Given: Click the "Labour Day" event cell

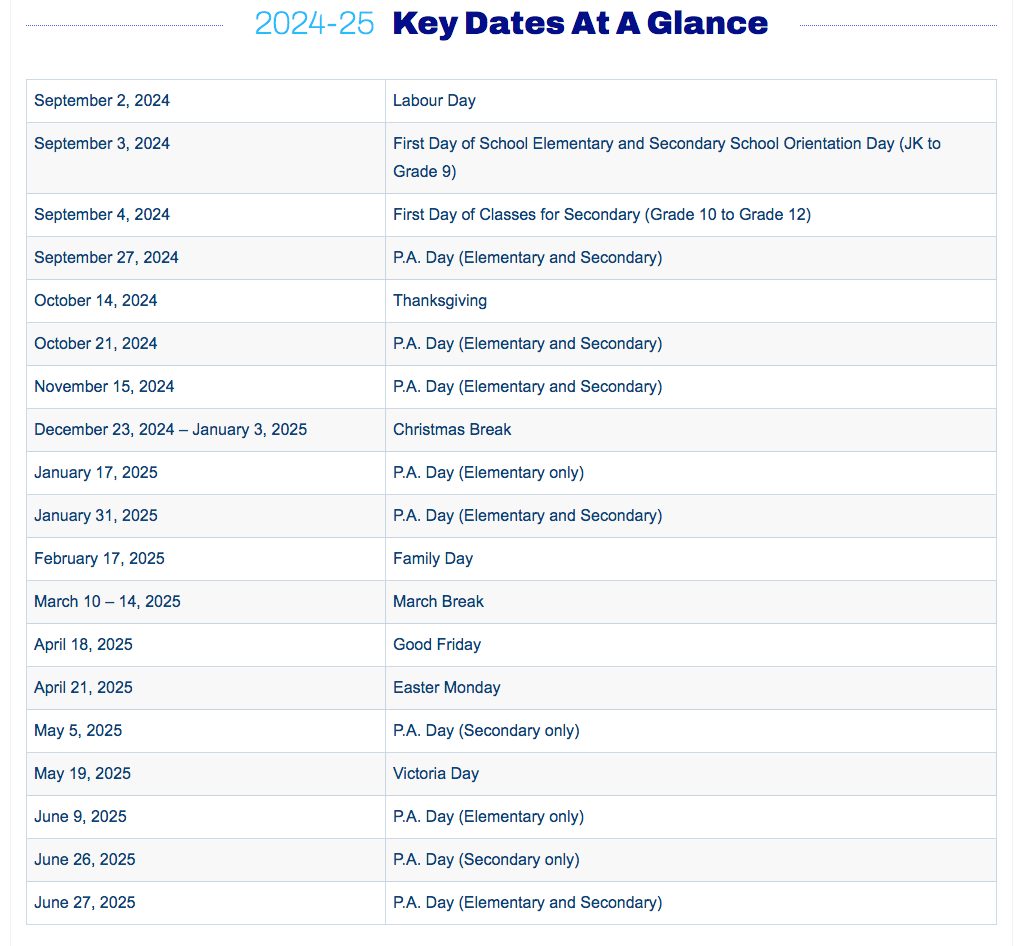Looking at the screenshot, I should pyautogui.click(x=434, y=101).
